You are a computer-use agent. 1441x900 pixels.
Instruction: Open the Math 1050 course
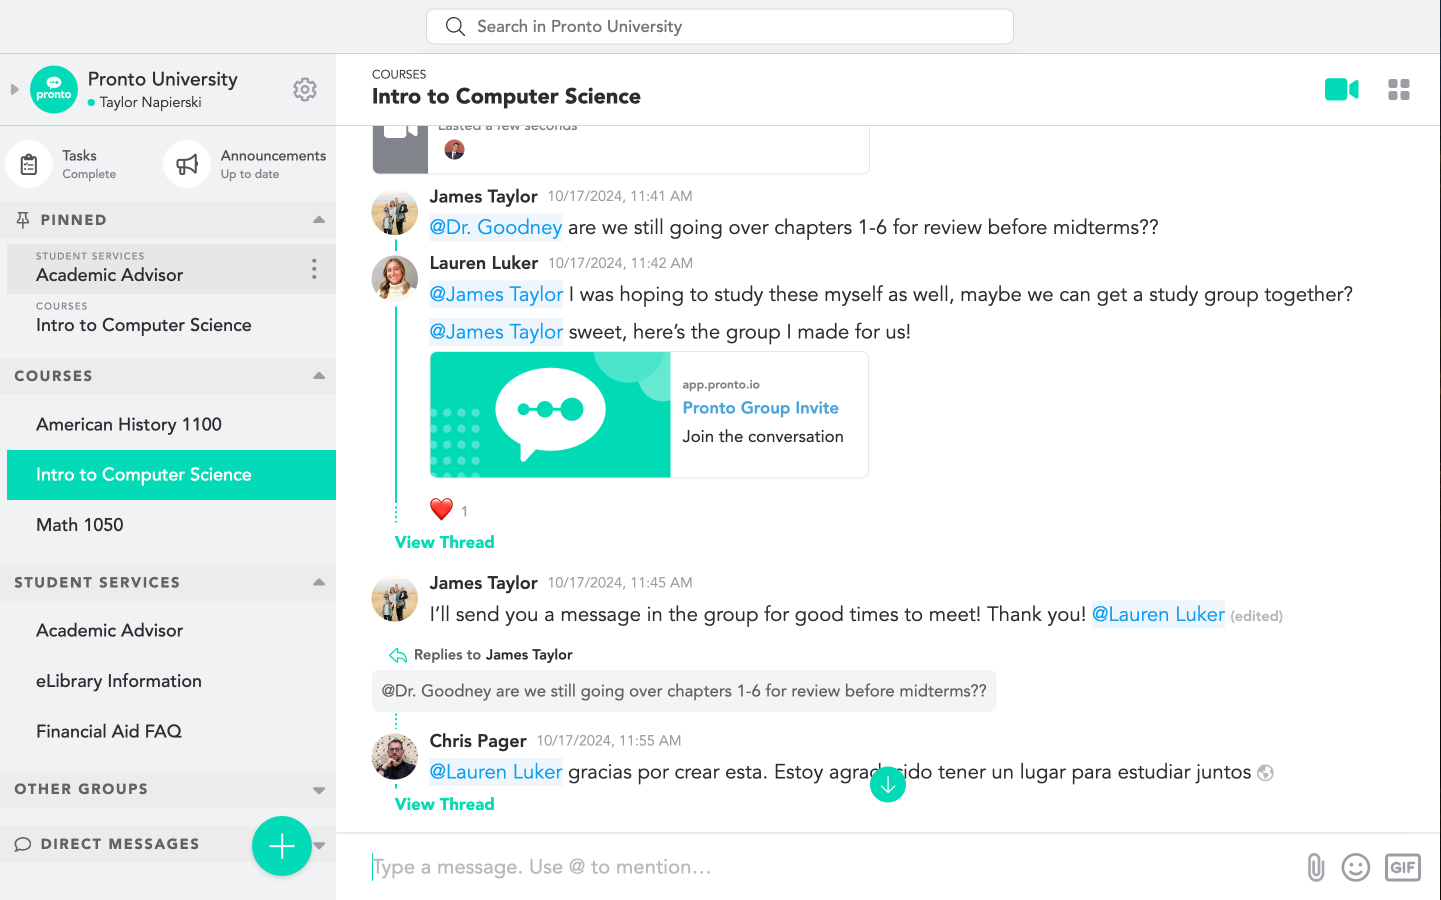tap(80, 525)
